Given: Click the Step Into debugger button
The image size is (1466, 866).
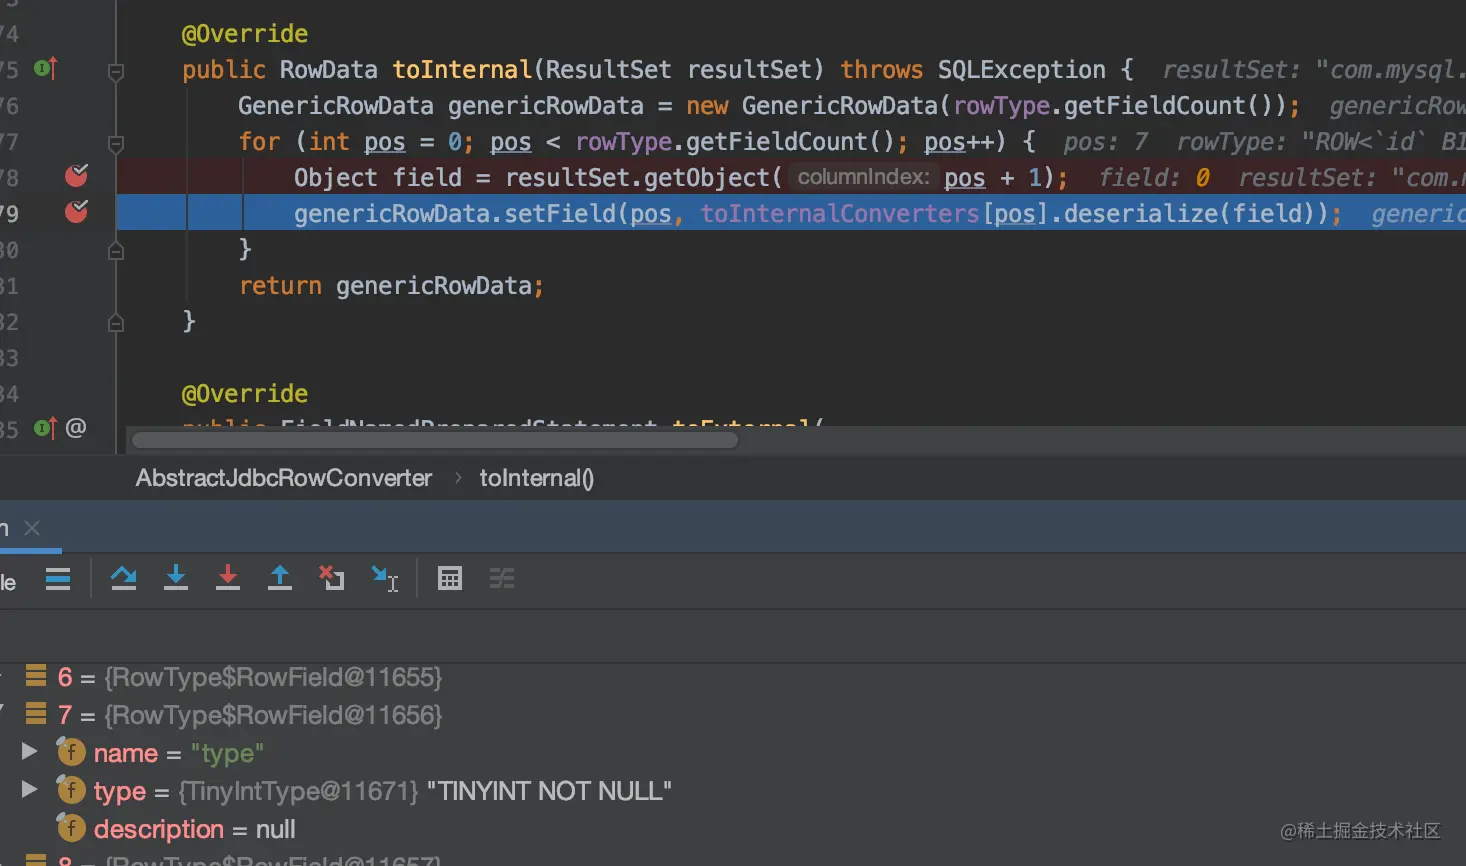Looking at the screenshot, I should click(176, 578).
